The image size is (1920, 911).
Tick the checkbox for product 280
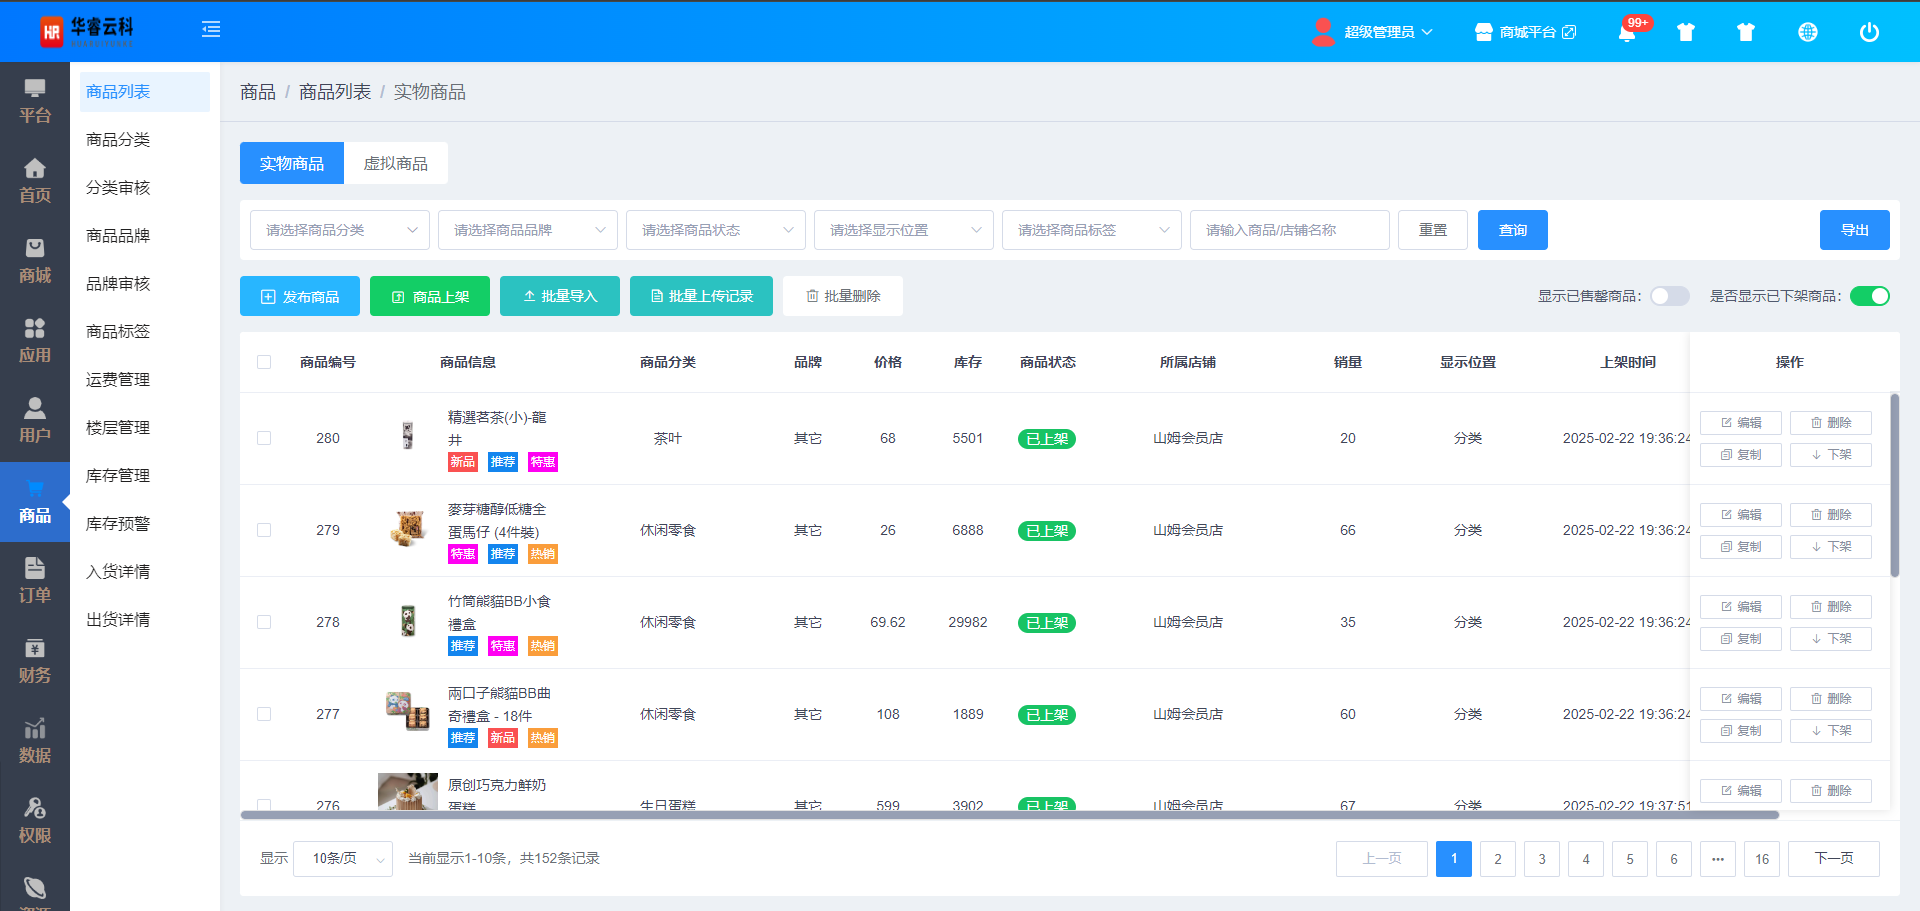[x=264, y=438]
